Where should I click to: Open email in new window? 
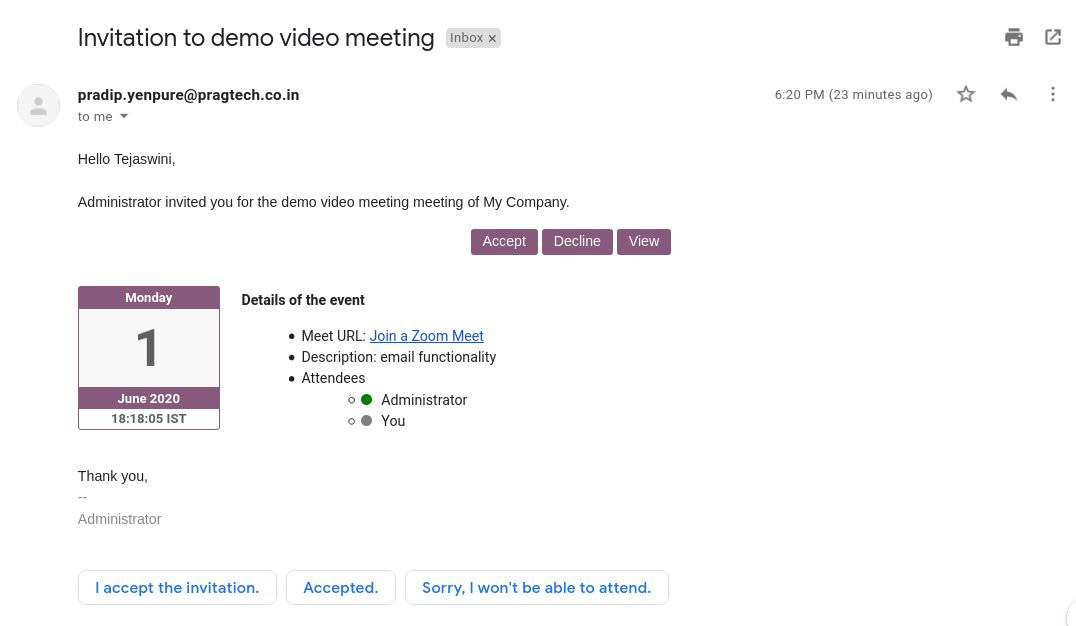click(1053, 38)
